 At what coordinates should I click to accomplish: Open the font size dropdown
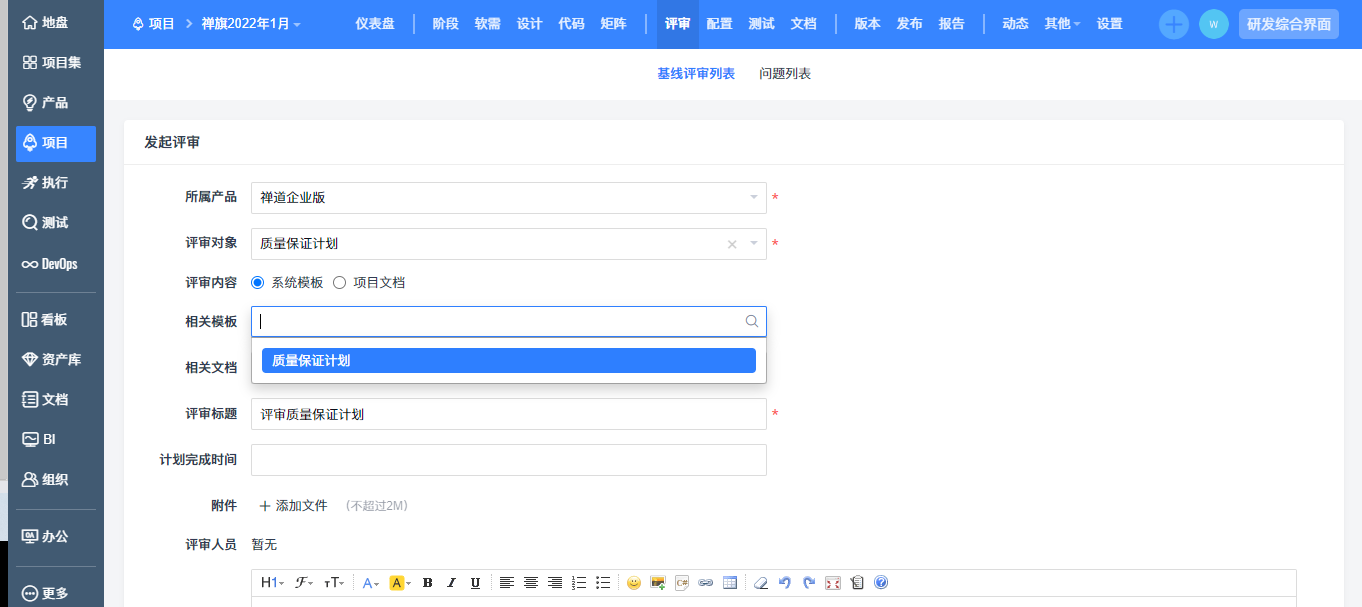tap(335, 583)
